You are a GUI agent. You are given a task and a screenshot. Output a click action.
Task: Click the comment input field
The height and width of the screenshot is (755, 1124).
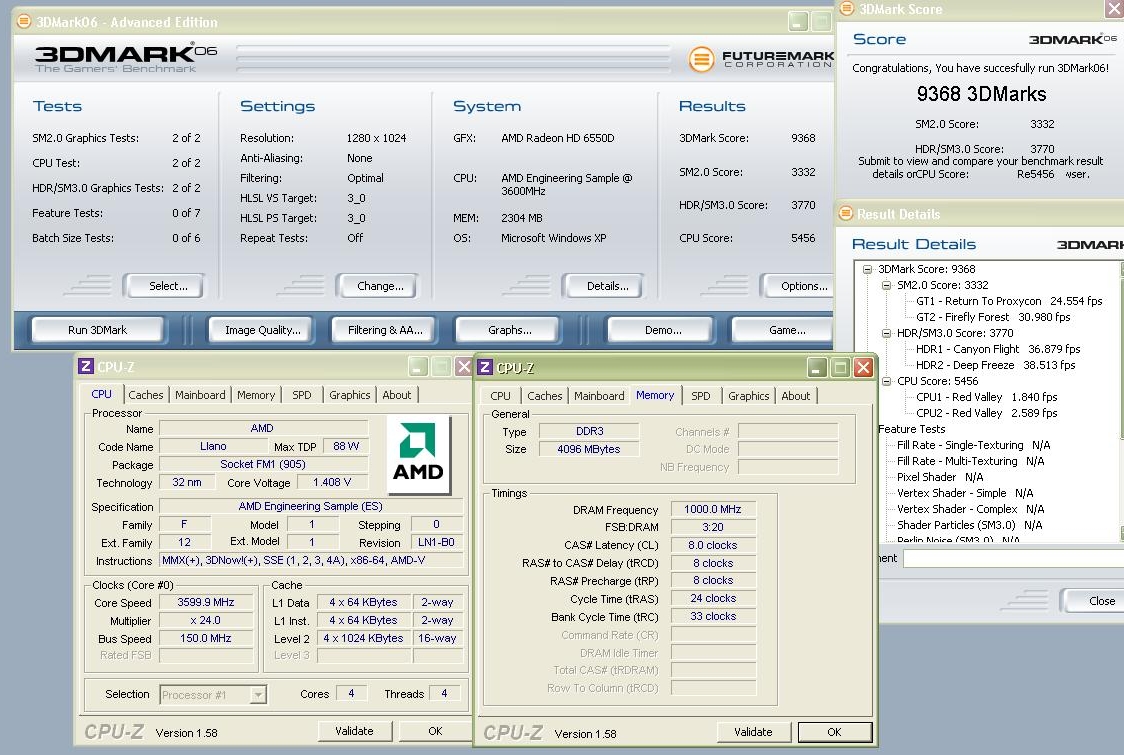coord(1013,558)
